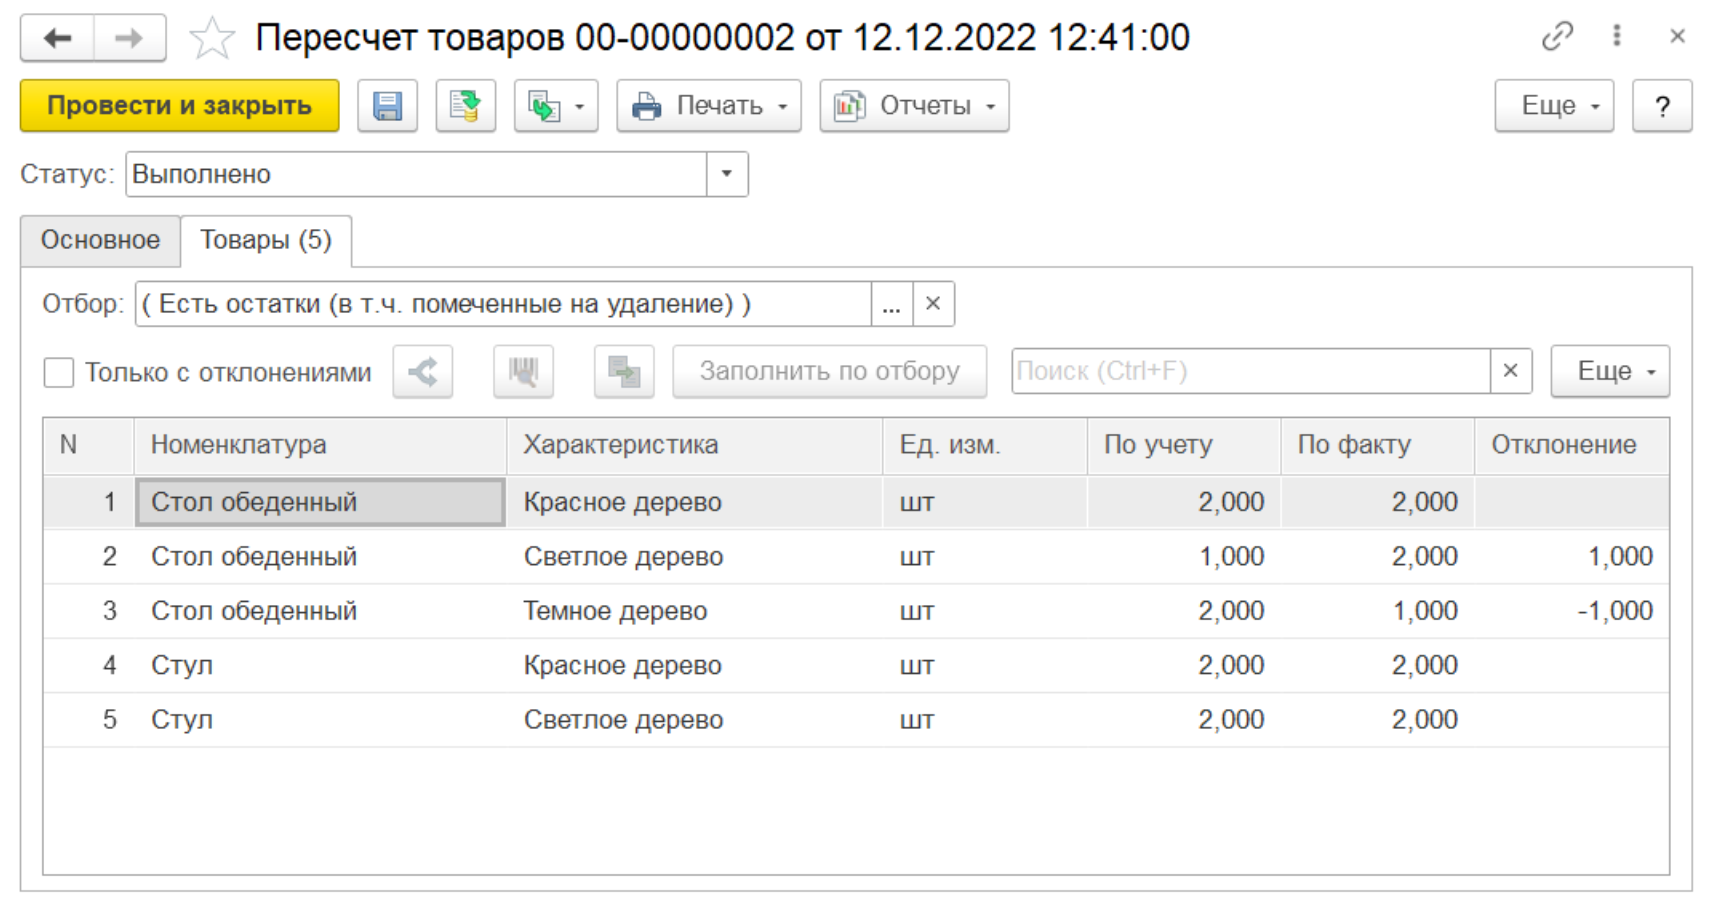The image size is (1728, 914).
Task: Copy the document link via chain icon
Action: point(1557,37)
